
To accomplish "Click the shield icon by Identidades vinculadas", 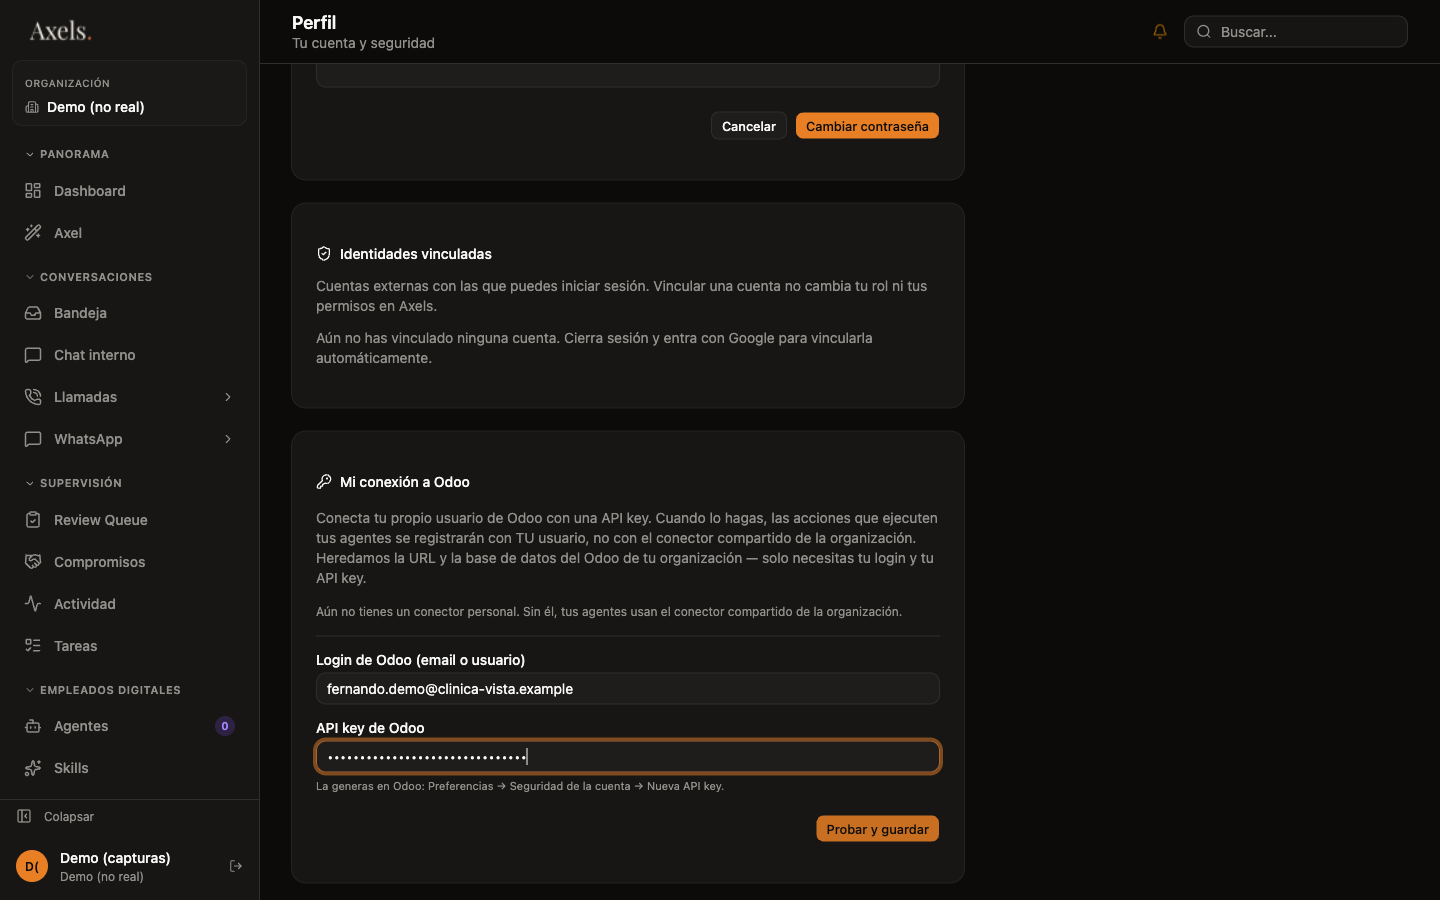I will pyautogui.click(x=324, y=254).
